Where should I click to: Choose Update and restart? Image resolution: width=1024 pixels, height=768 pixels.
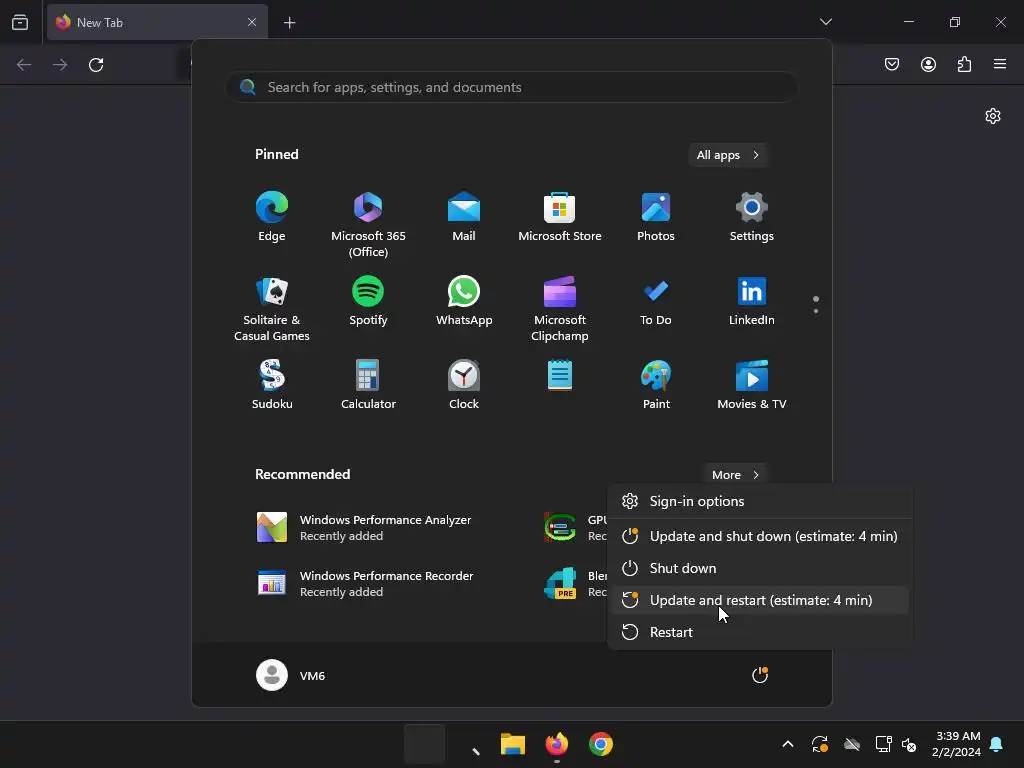coord(760,600)
